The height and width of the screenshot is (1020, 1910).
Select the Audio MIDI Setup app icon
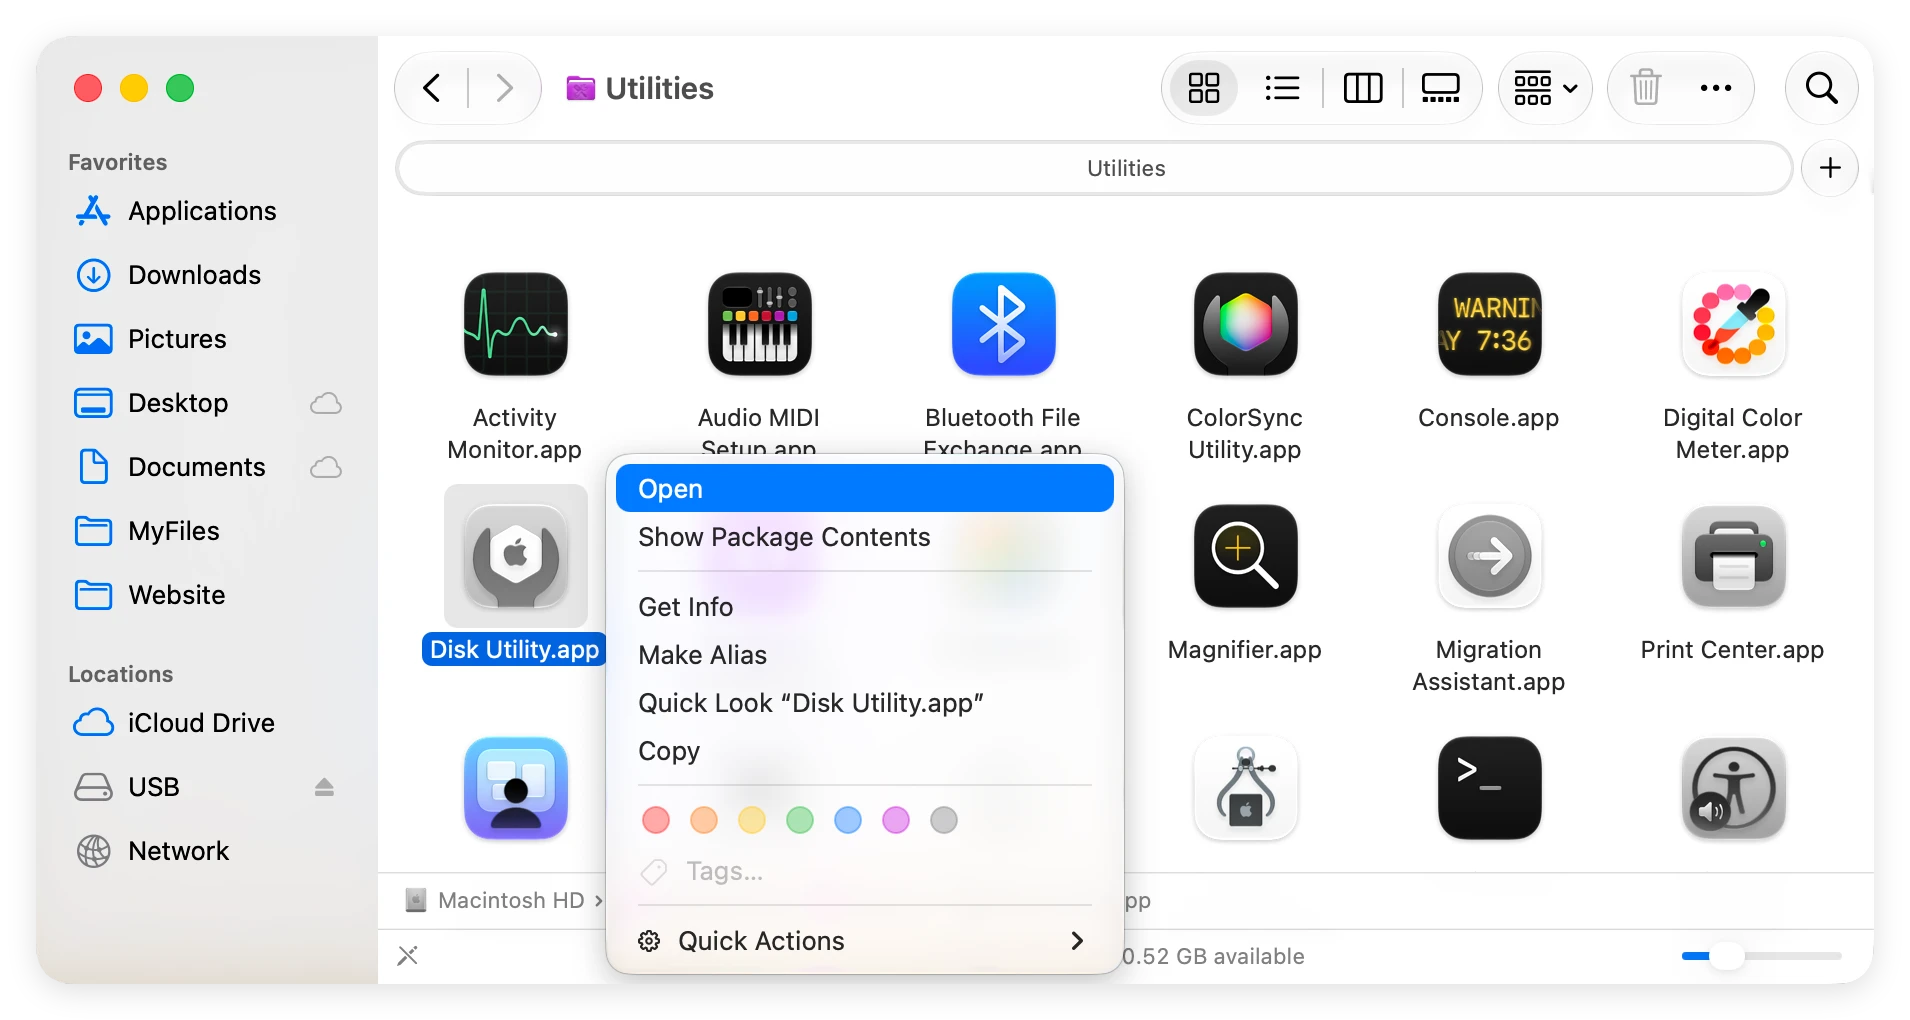(x=759, y=324)
